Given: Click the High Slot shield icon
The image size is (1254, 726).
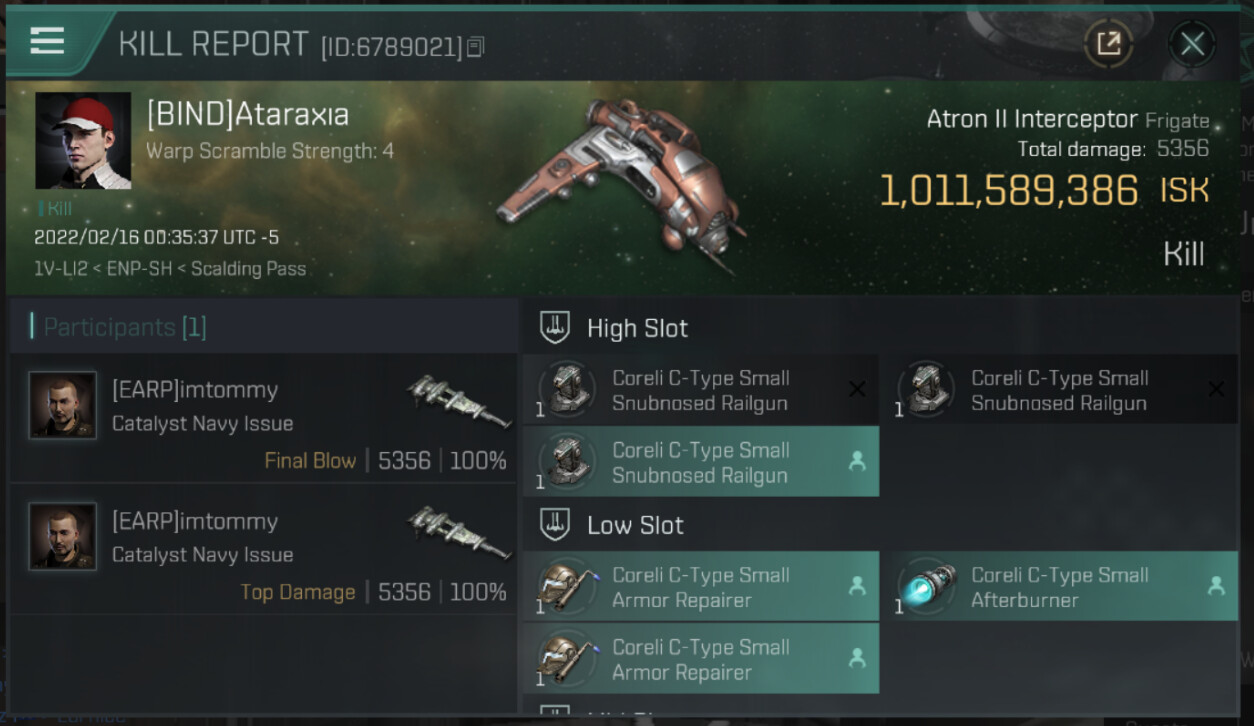Looking at the screenshot, I should [554, 327].
